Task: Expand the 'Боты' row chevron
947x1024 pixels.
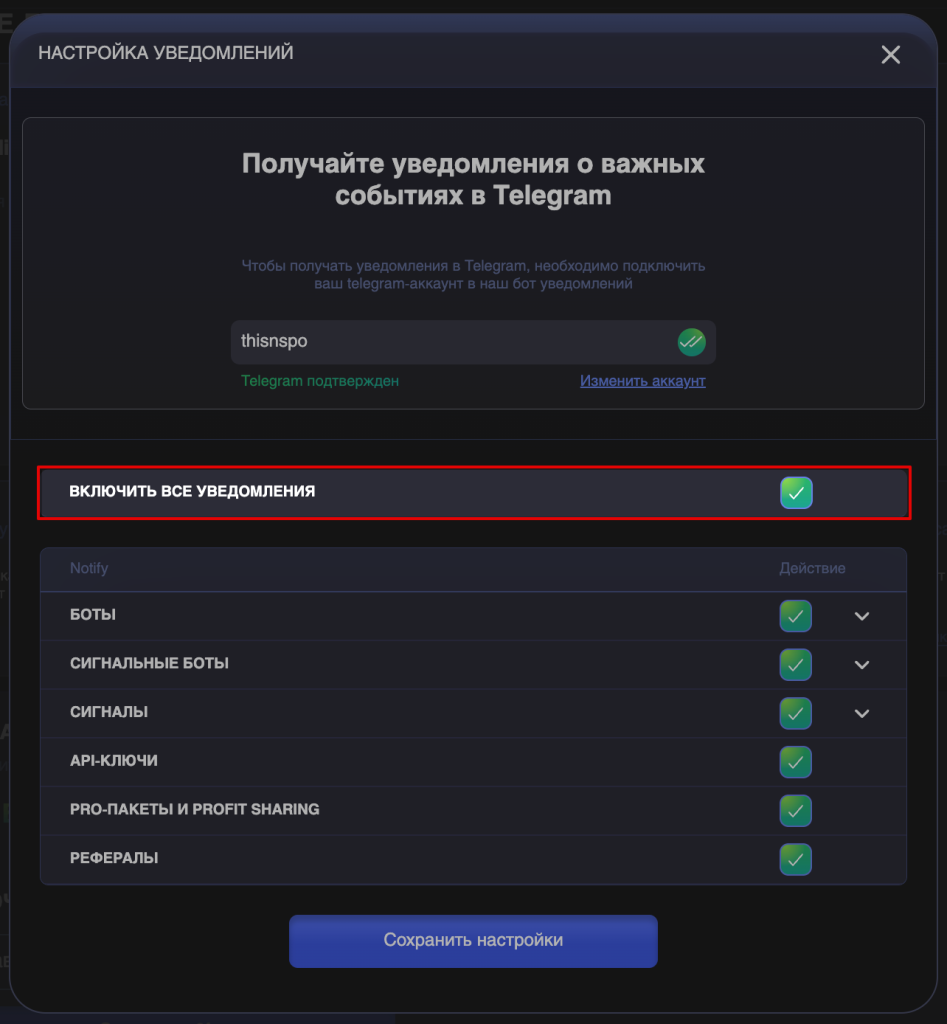Action: 862,616
